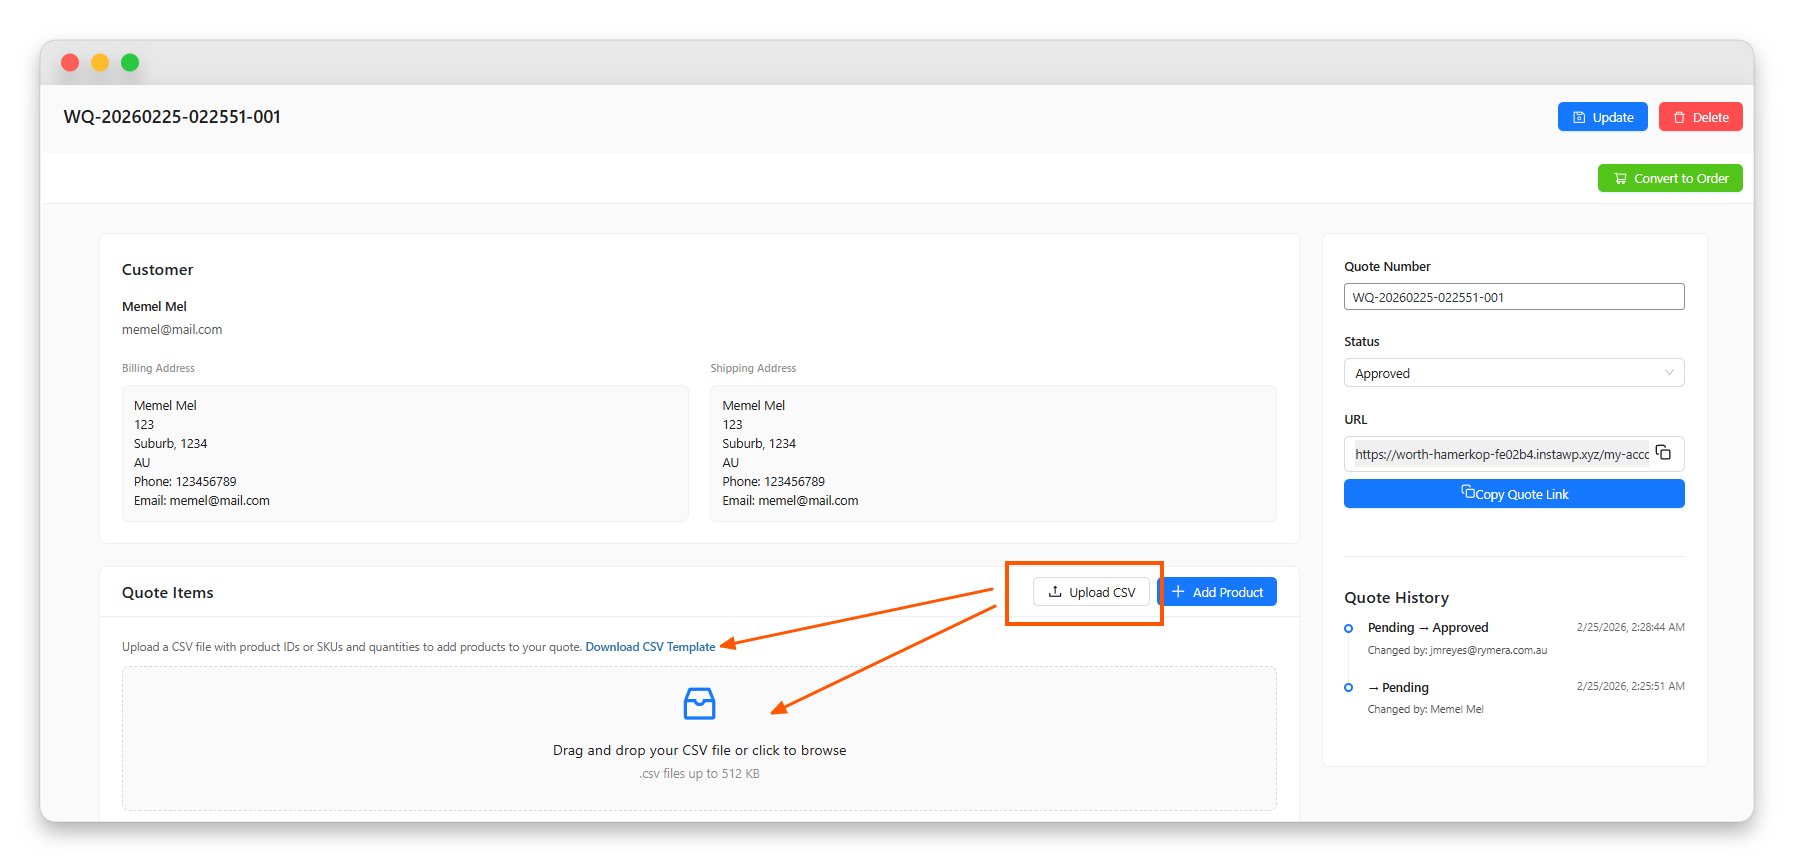Click 'Drag and drop your CSV file' text
1794x862 pixels.
click(x=699, y=750)
